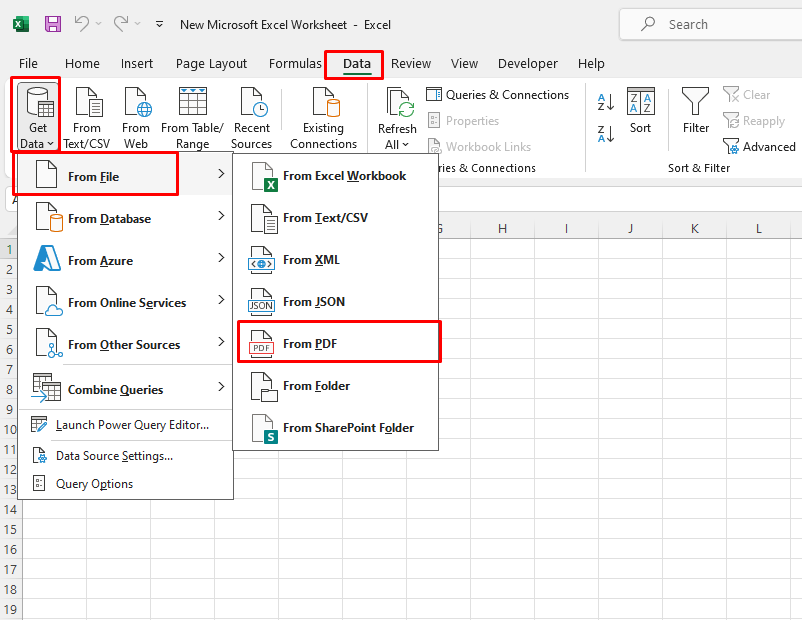Open Advanced filter options
802x620 pixels.
pos(759,147)
